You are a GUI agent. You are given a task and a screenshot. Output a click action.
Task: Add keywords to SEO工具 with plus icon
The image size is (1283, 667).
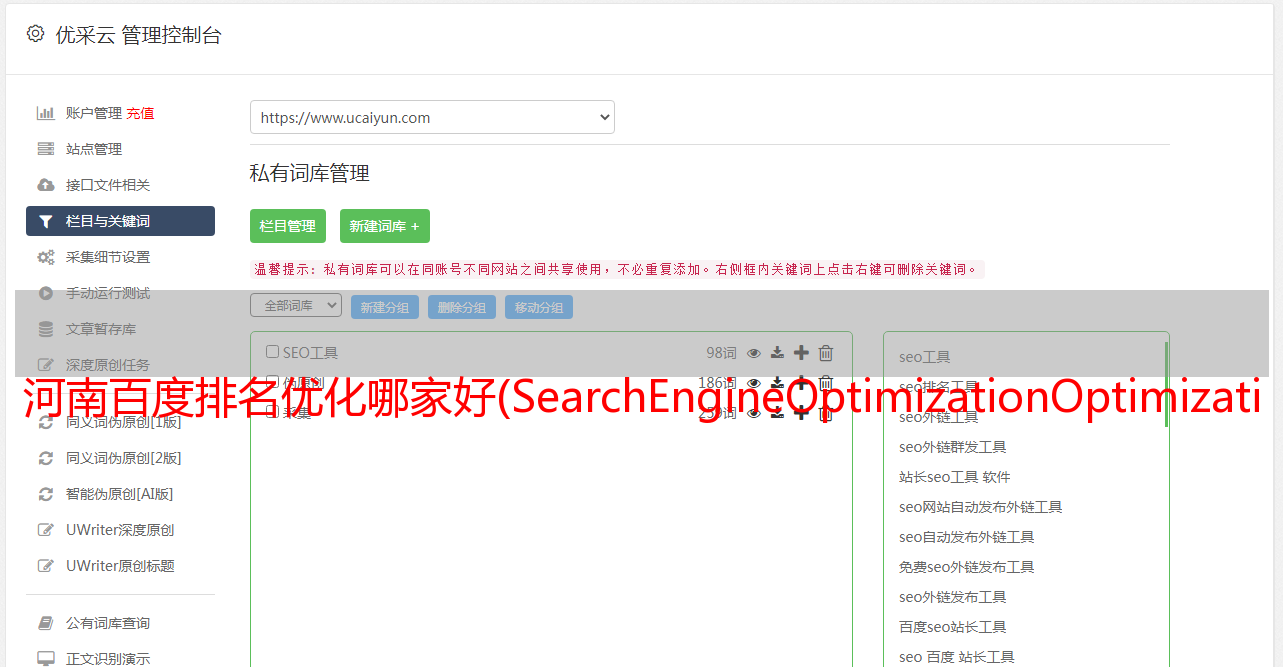pyautogui.click(x=801, y=353)
